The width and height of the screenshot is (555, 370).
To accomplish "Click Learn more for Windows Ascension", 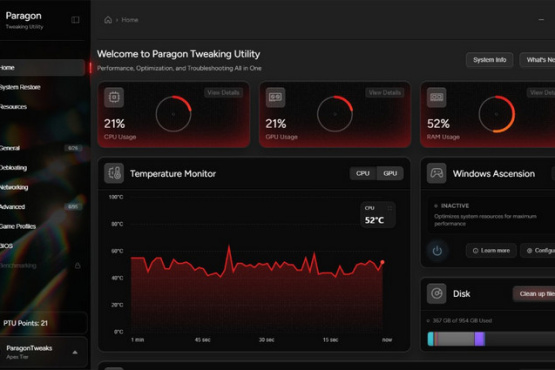I will 491,251.
